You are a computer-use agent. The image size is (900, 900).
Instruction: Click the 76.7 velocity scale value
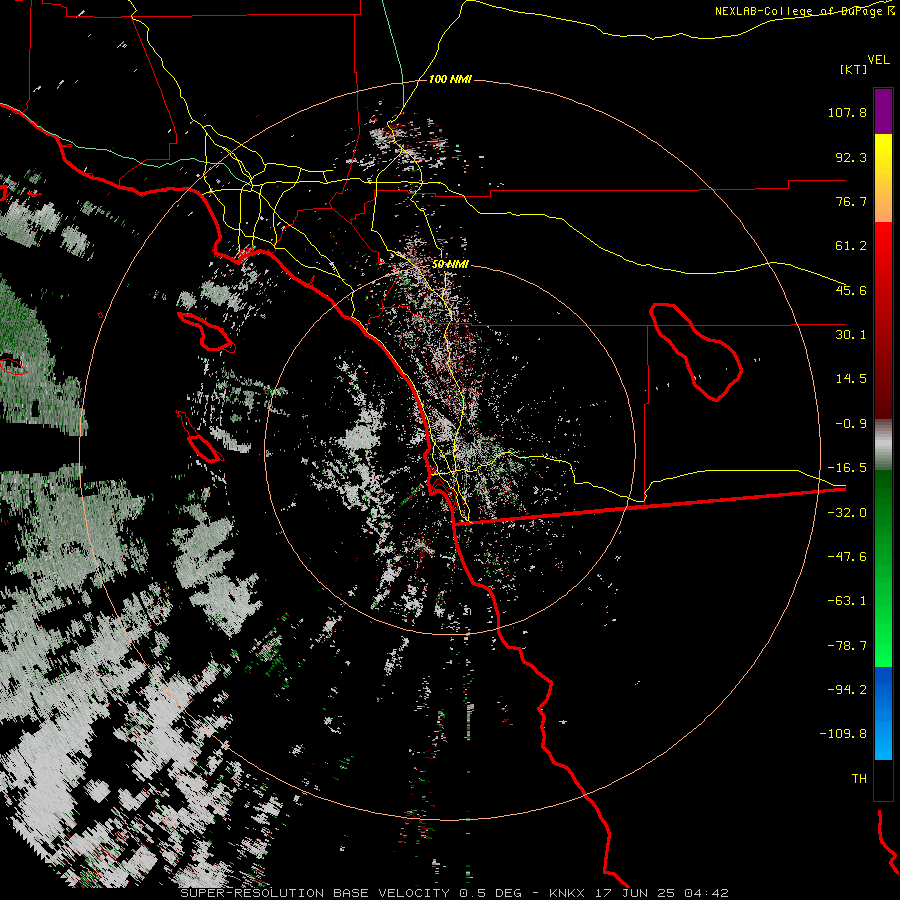tap(851, 201)
